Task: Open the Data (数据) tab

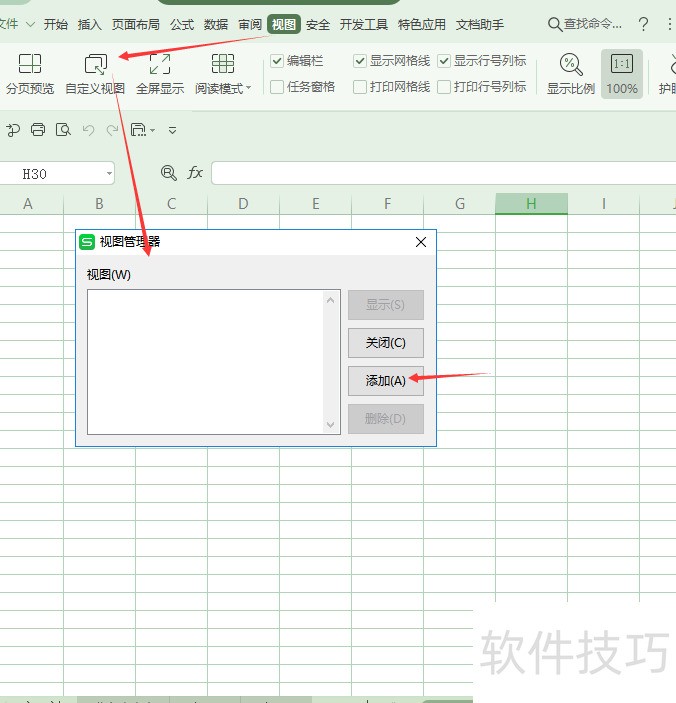Action: click(x=216, y=24)
